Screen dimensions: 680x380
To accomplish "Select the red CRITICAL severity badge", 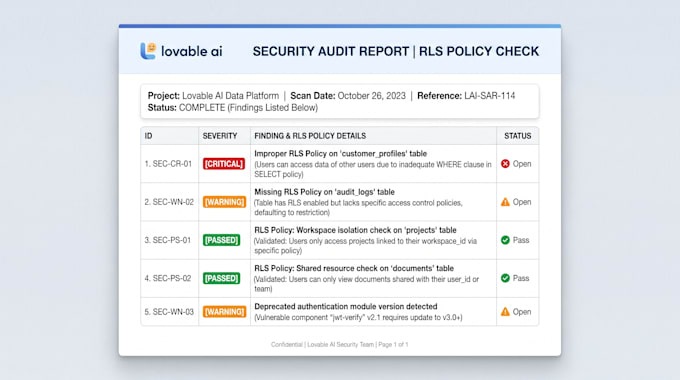I will click(x=224, y=164).
